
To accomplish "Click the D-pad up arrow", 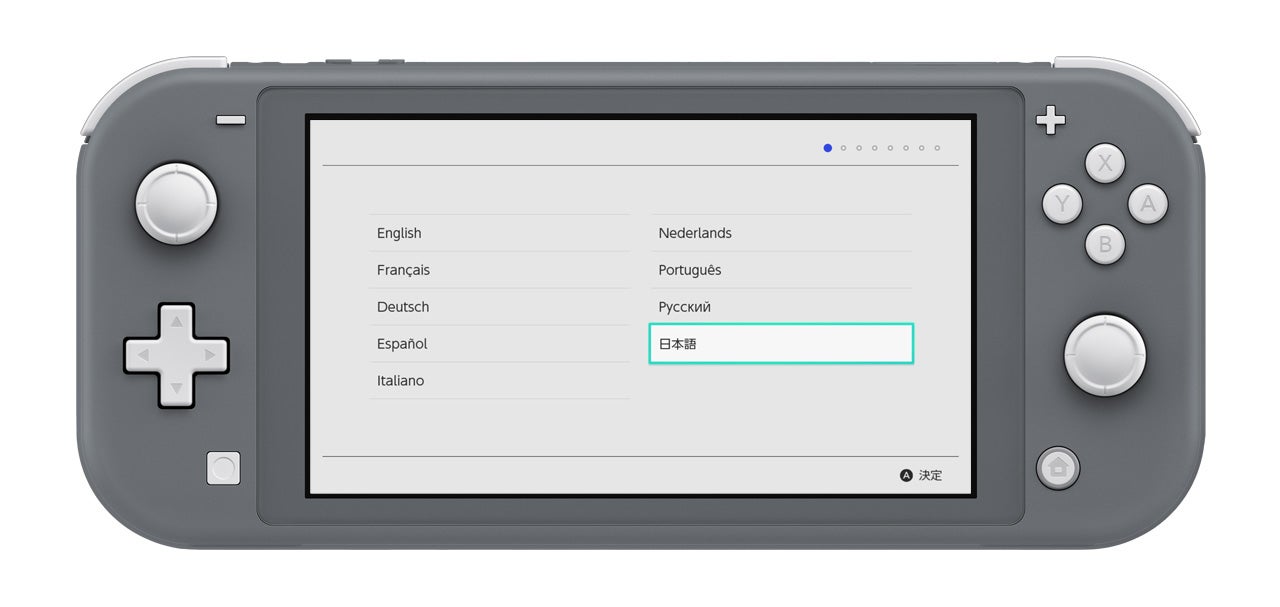I will point(176,323).
